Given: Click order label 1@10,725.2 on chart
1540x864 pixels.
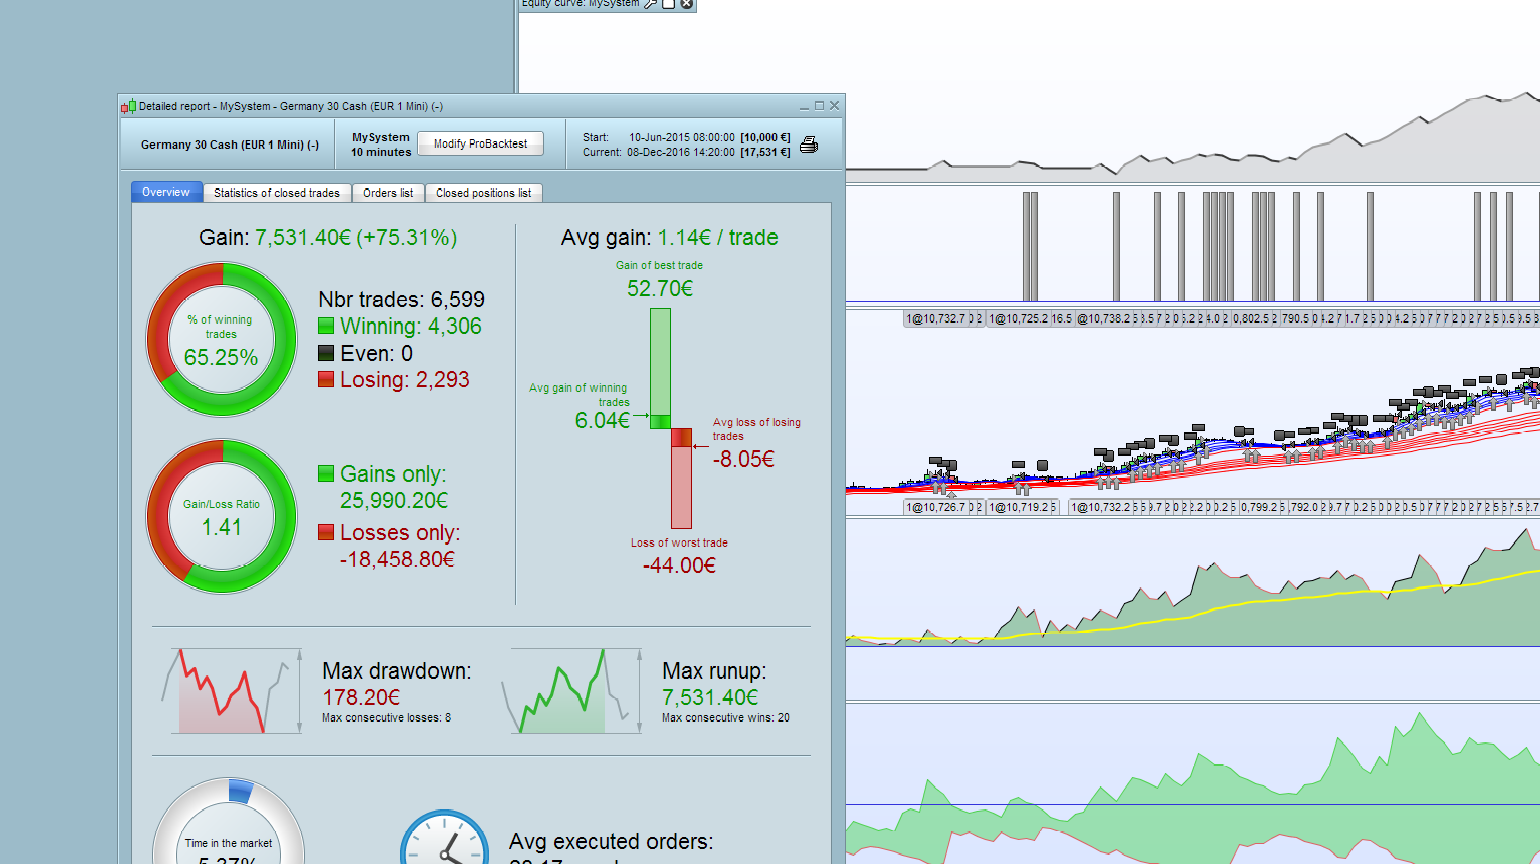Looking at the screenshot, I should point(1019,319).
